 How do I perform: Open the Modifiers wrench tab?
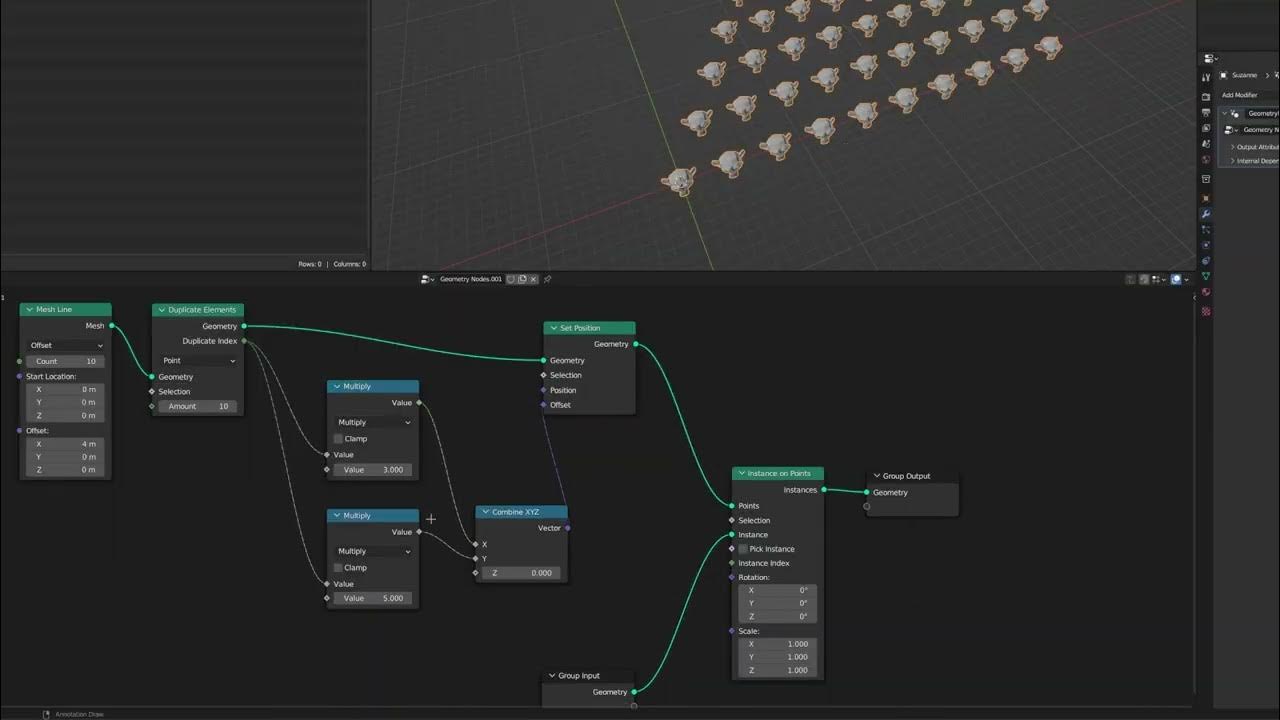(x=1206, y=214)
